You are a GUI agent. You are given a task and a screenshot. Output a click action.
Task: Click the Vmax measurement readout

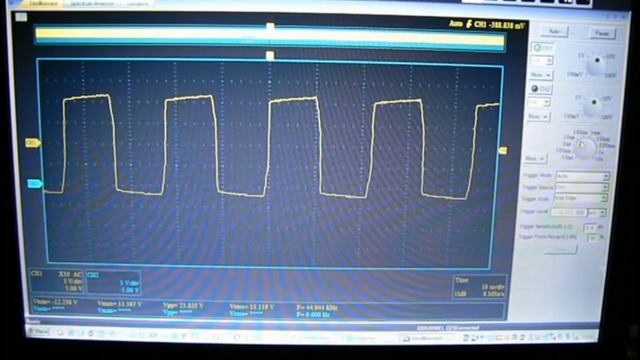click(120, 304)
